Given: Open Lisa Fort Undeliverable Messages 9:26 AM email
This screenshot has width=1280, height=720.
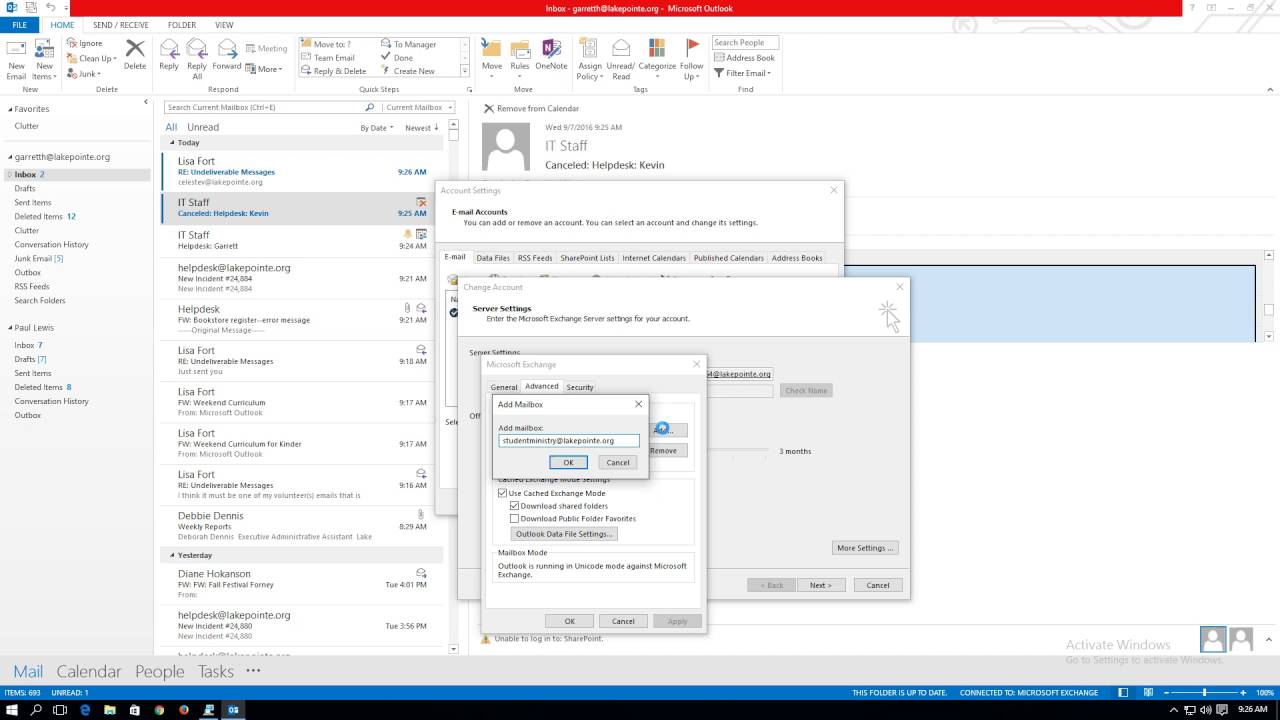Looking at the screenshot, I should (x=302, y=171).
